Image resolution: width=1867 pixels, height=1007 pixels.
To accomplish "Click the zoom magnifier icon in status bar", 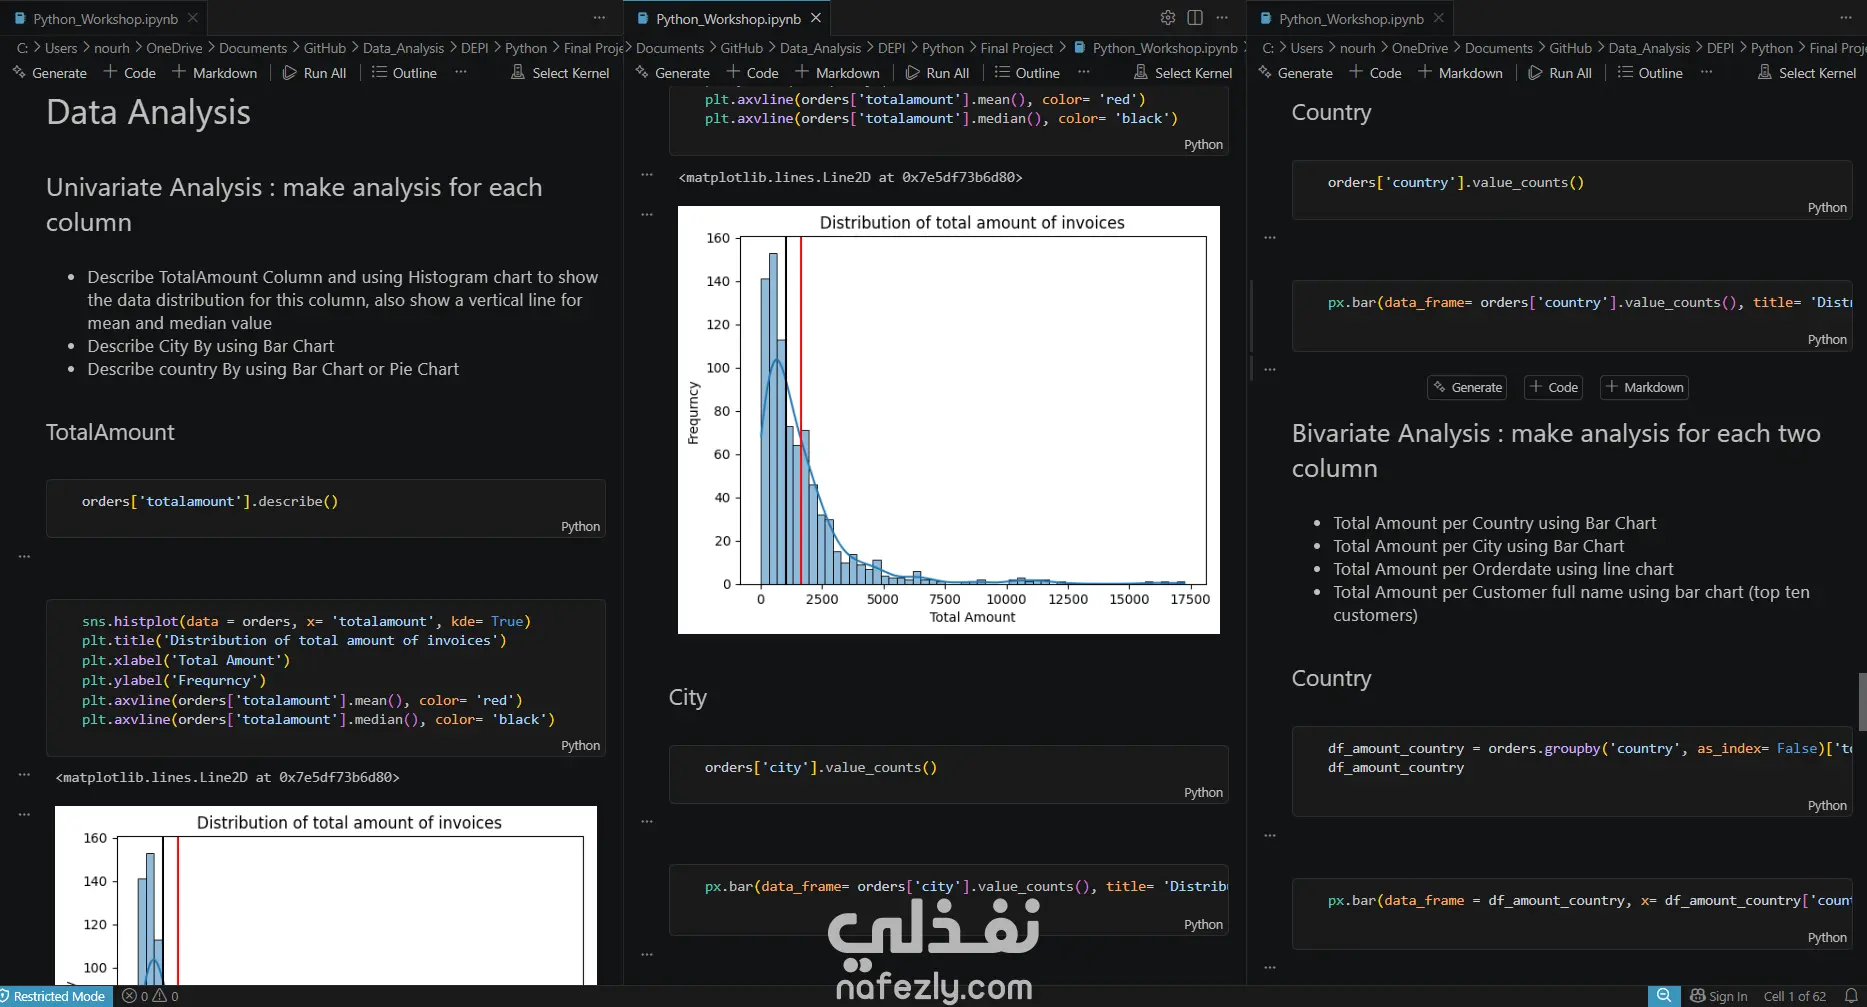I will [1663, 996].
